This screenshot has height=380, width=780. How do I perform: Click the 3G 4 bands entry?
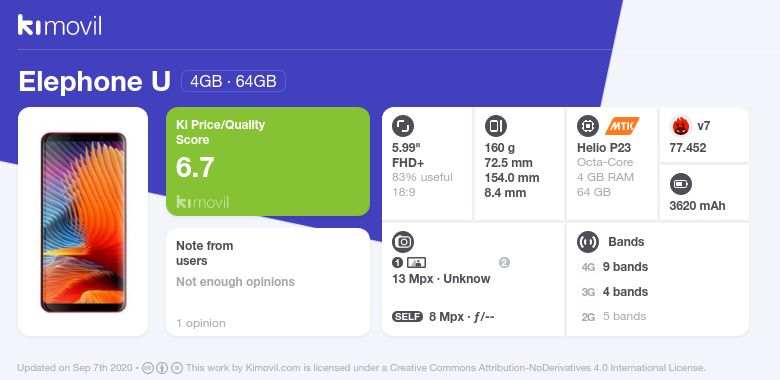(x=614, y=292)
